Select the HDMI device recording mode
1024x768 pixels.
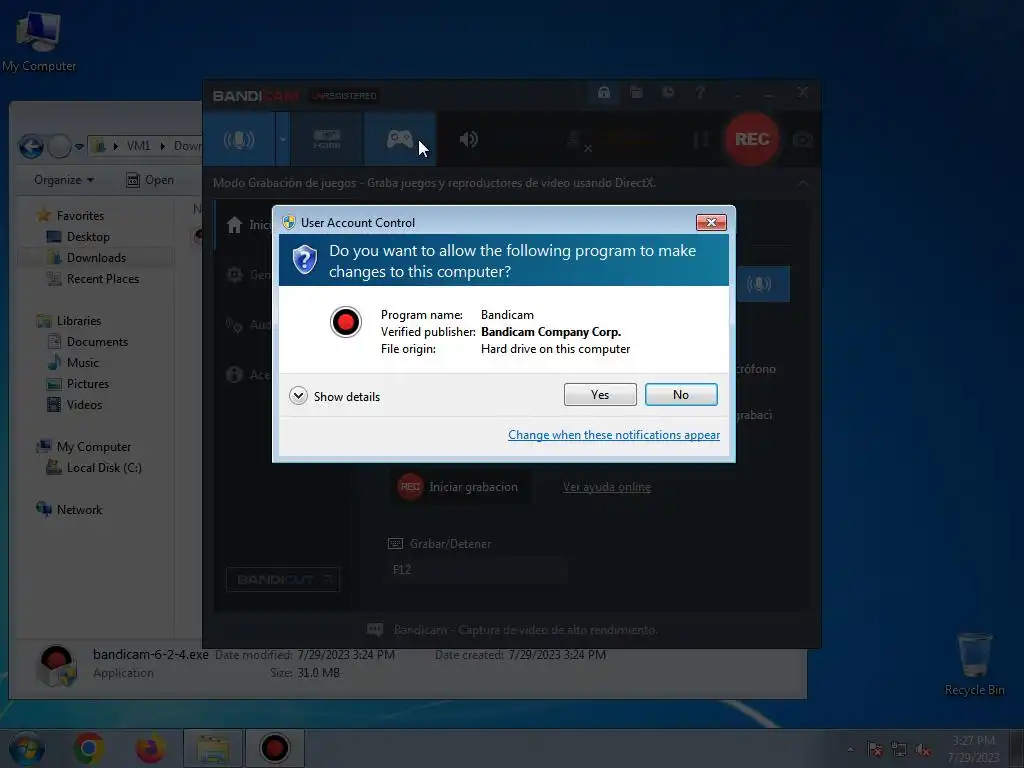(327, 139)
